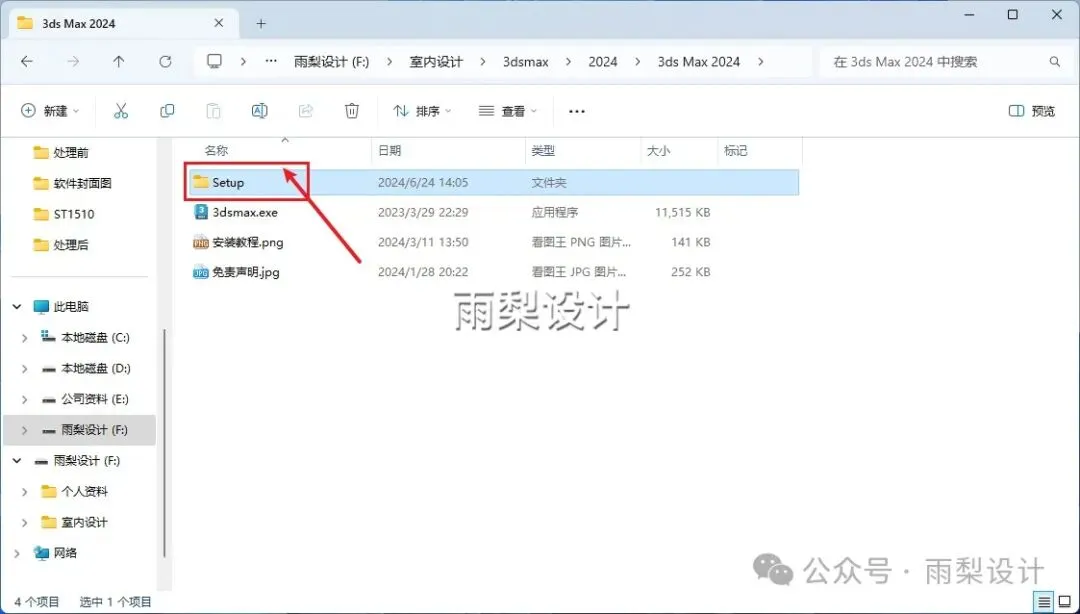Select 处理后 folder in sidebar
The image size is (1080, 614).
(71, 245)
